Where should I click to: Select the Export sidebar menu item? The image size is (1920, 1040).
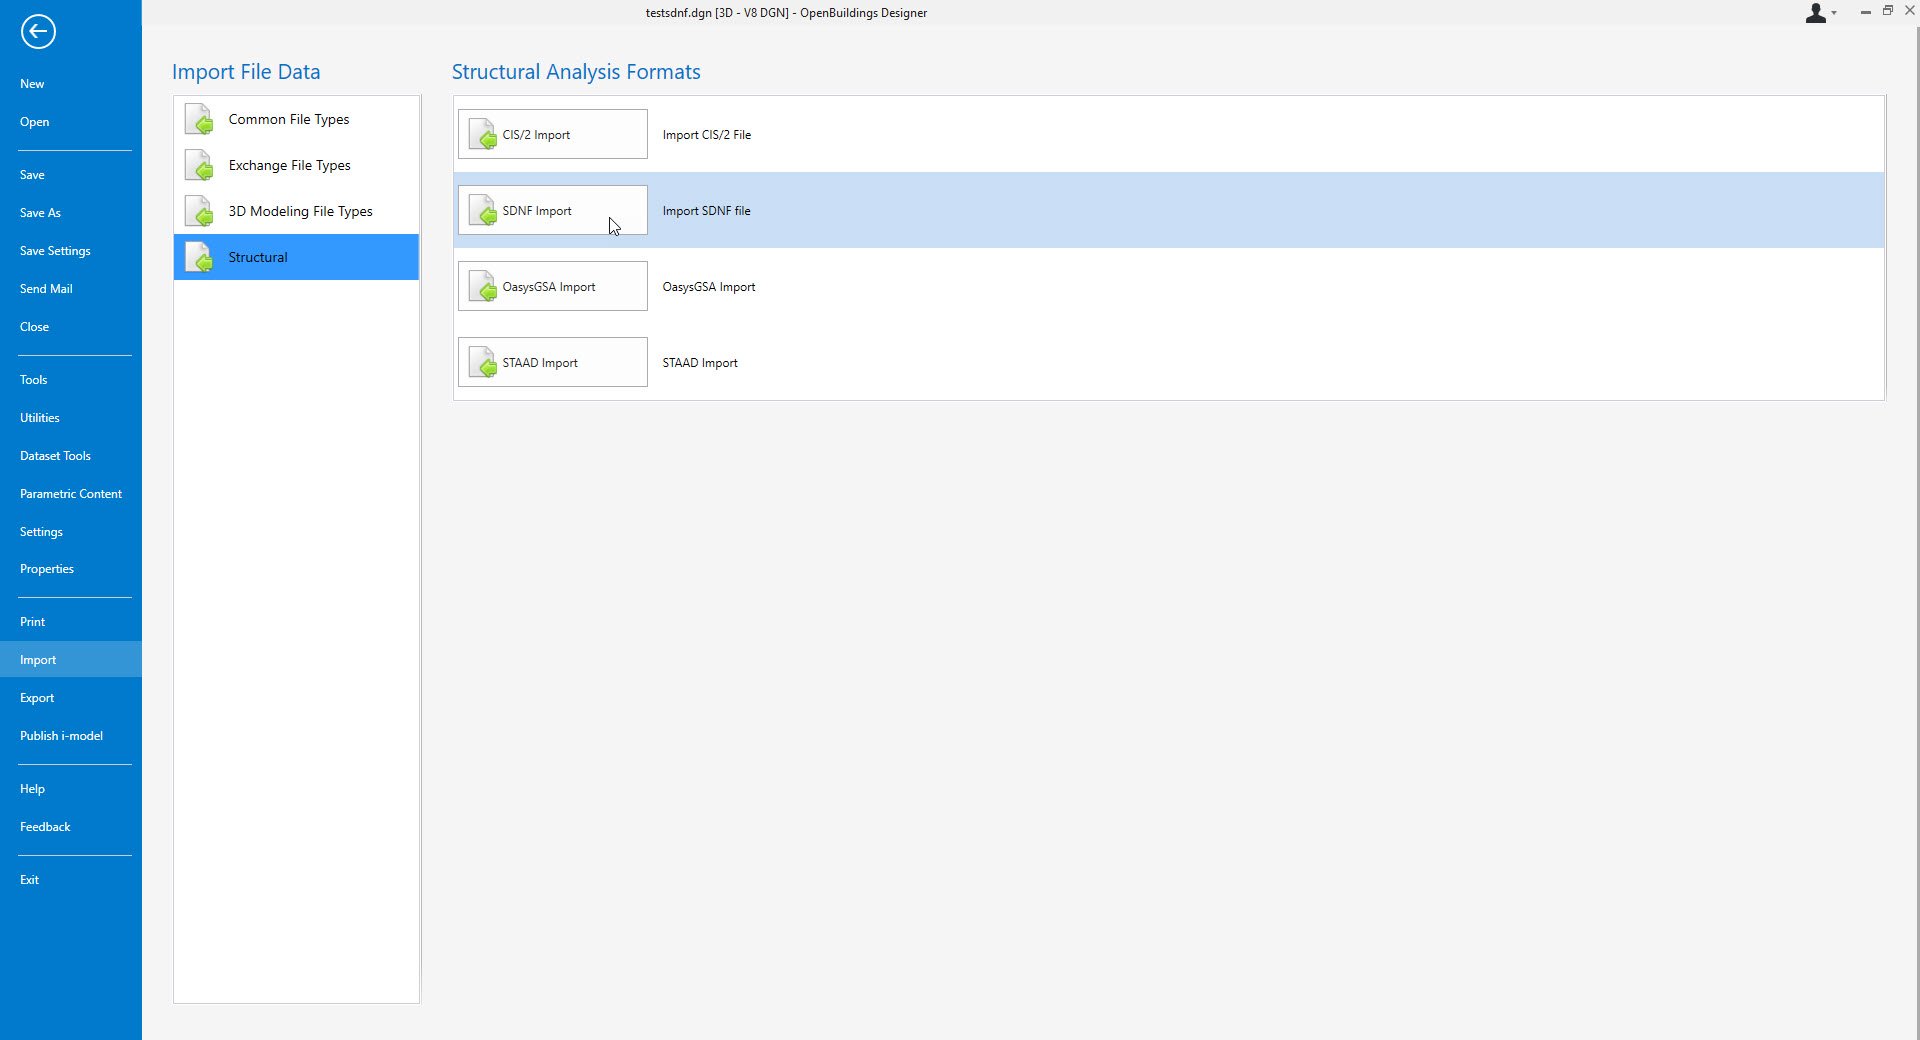37,697
